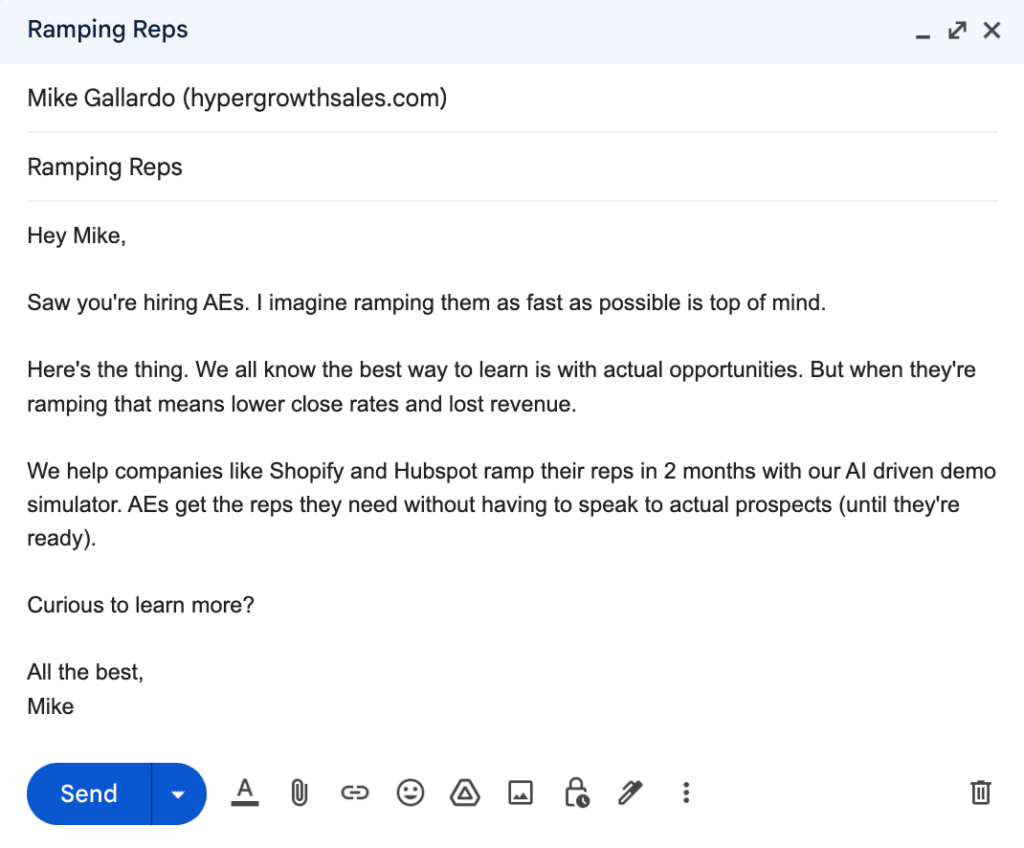This screenshot has width=1024, height=848.
Task: Click the 'Here's the thing' paragraph
Action: click(502, 387)
